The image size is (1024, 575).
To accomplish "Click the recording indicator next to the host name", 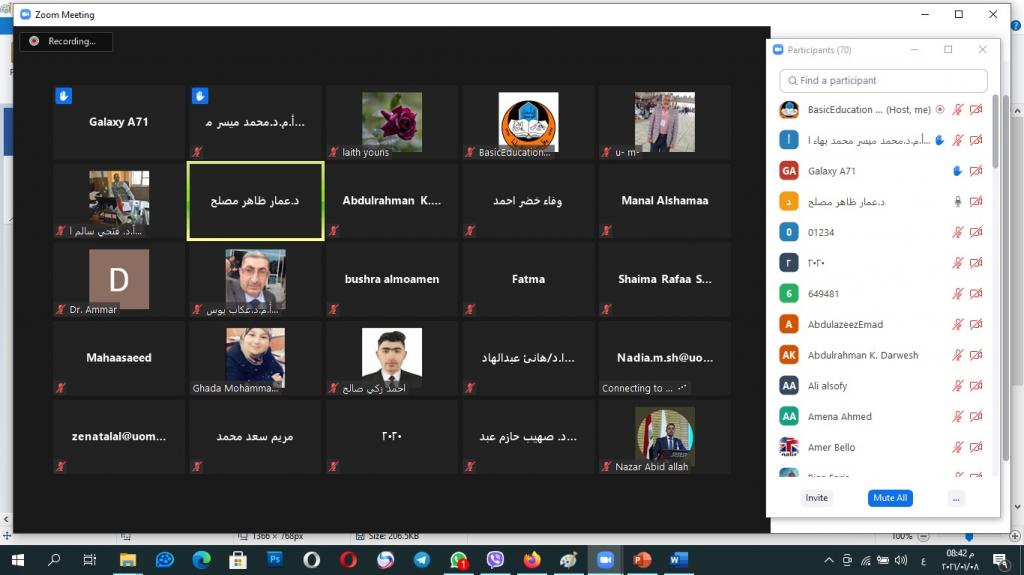I will point(939,110).
